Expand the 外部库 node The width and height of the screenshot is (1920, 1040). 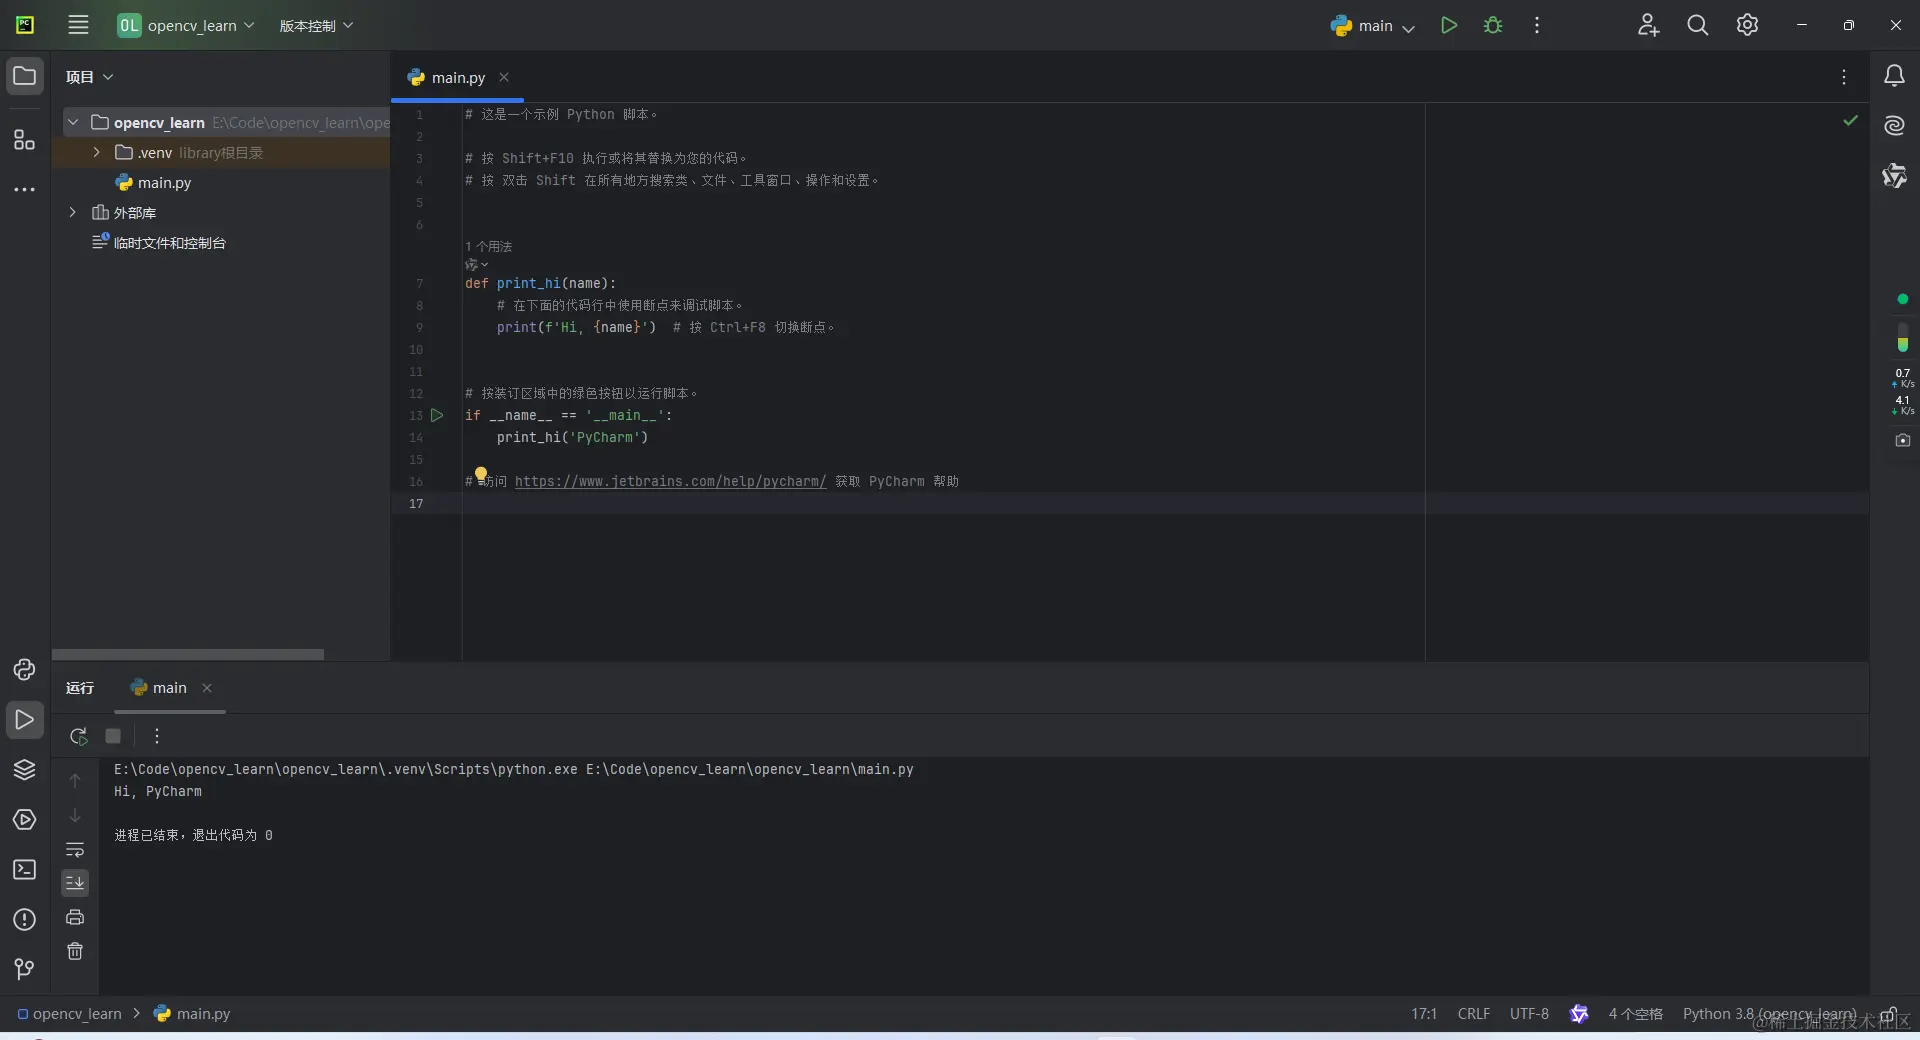click(72, 212)
